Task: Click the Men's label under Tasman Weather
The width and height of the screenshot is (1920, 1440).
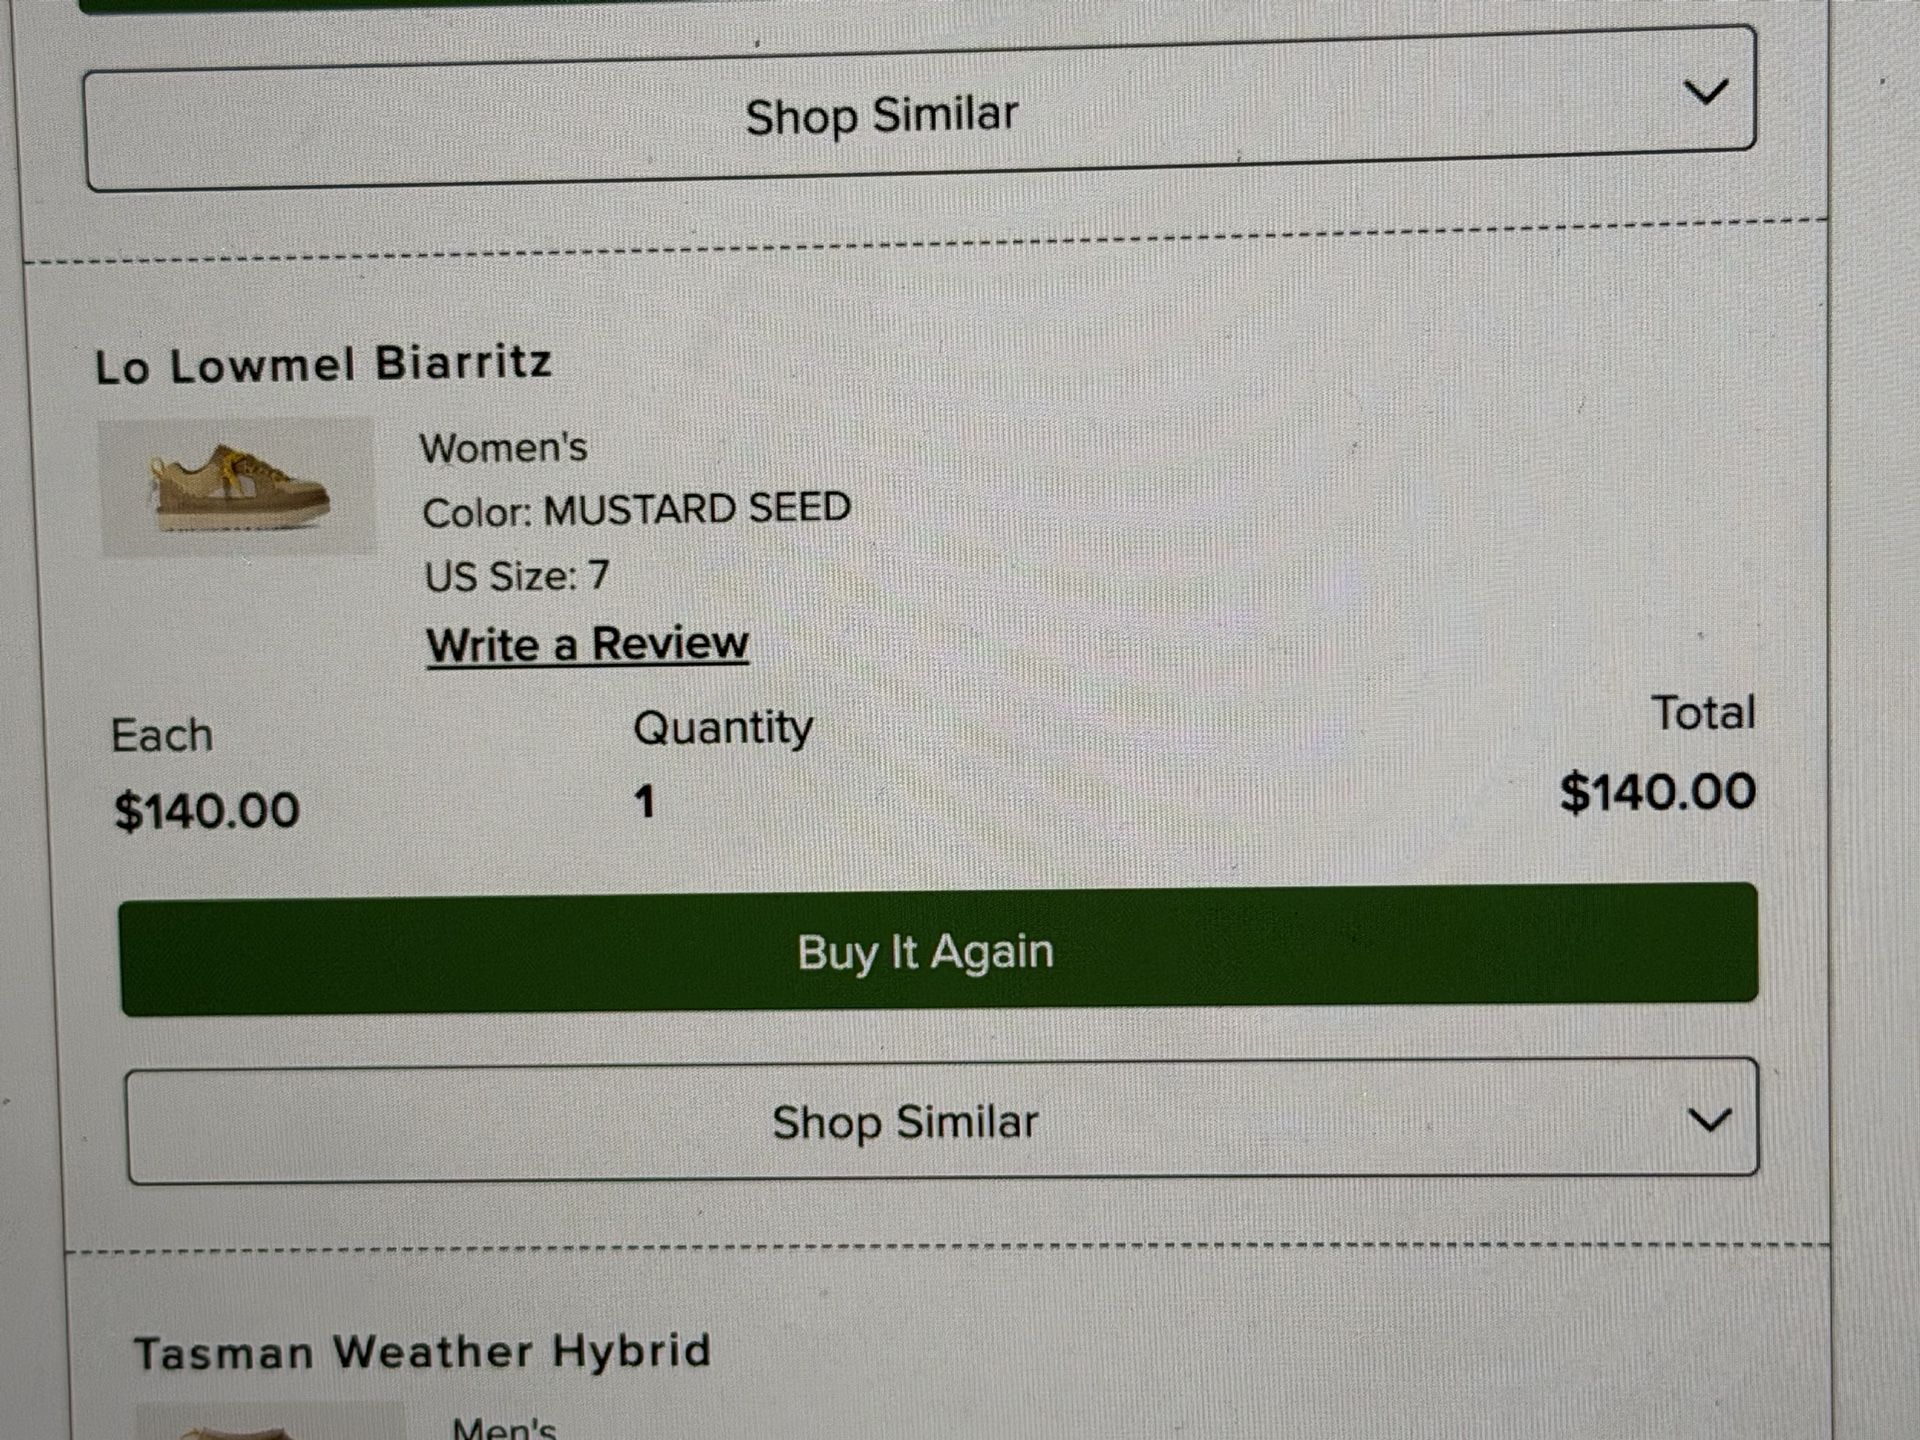Action: (504, 1428)
